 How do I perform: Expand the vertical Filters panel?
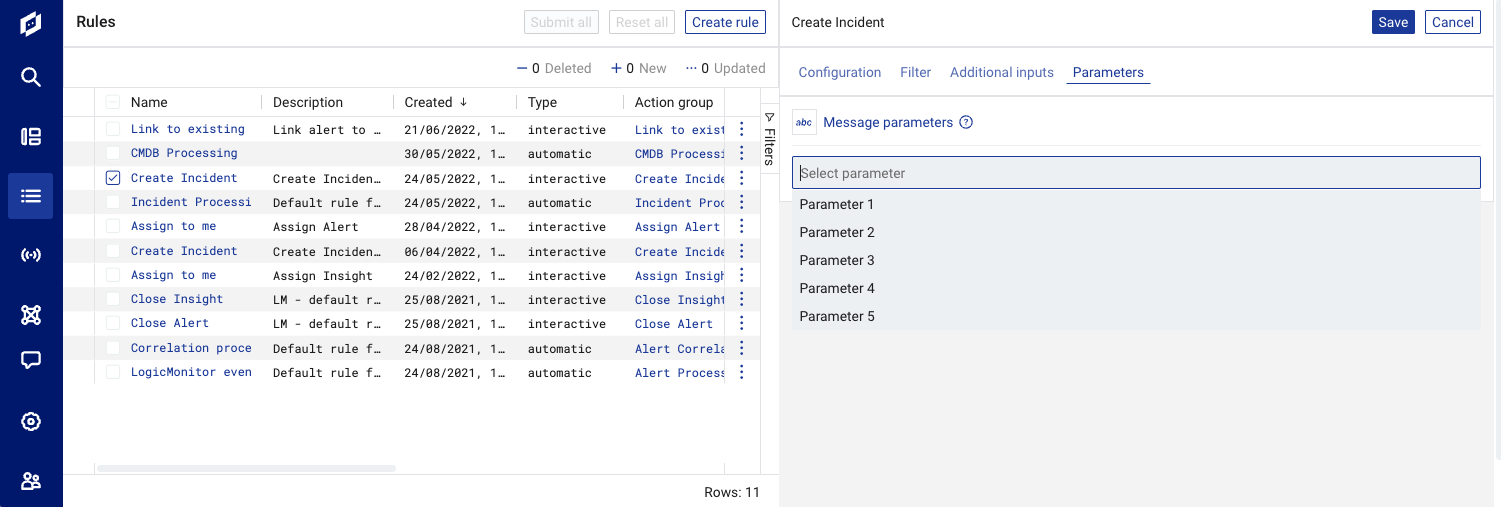pyautogui.click(x=769, y=138)
